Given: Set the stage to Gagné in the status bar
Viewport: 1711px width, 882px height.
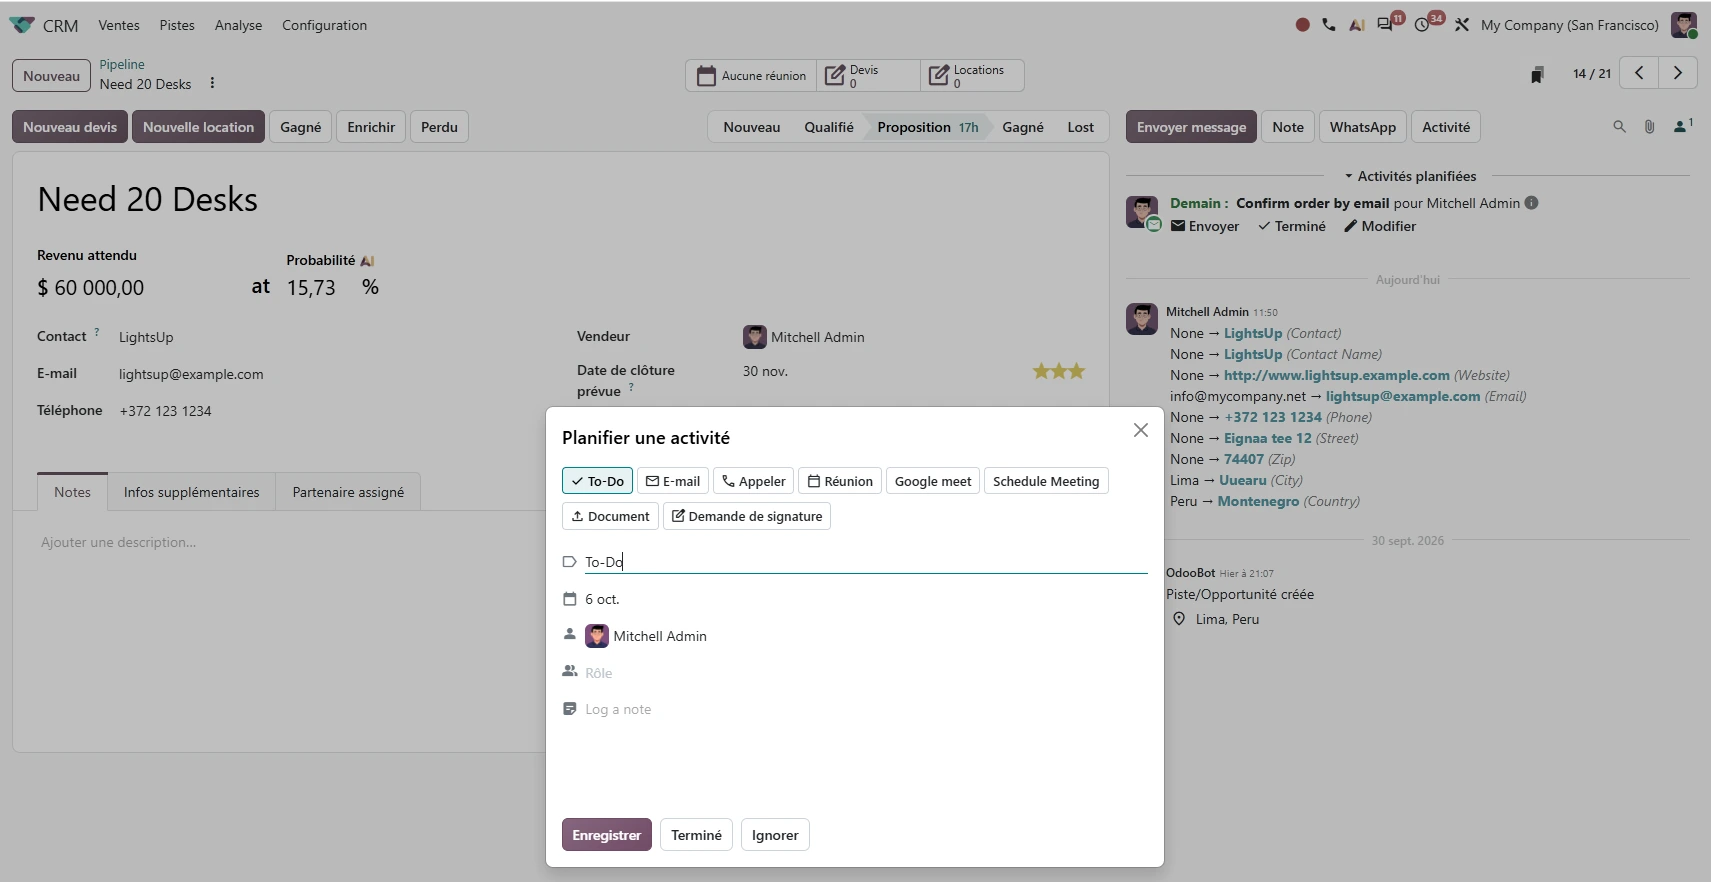Looking at the screenshot, I should point(1022,127).
